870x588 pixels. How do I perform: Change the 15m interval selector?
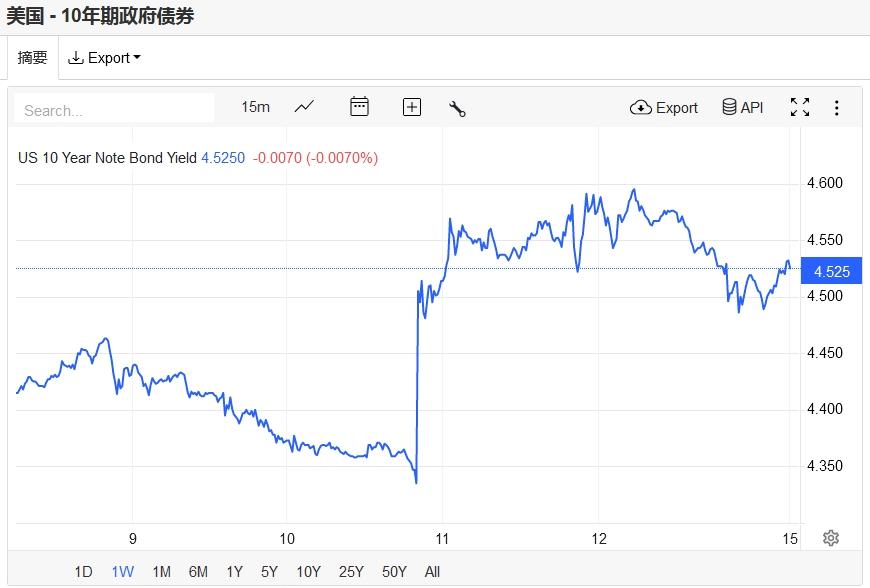(x=255, y=107)
